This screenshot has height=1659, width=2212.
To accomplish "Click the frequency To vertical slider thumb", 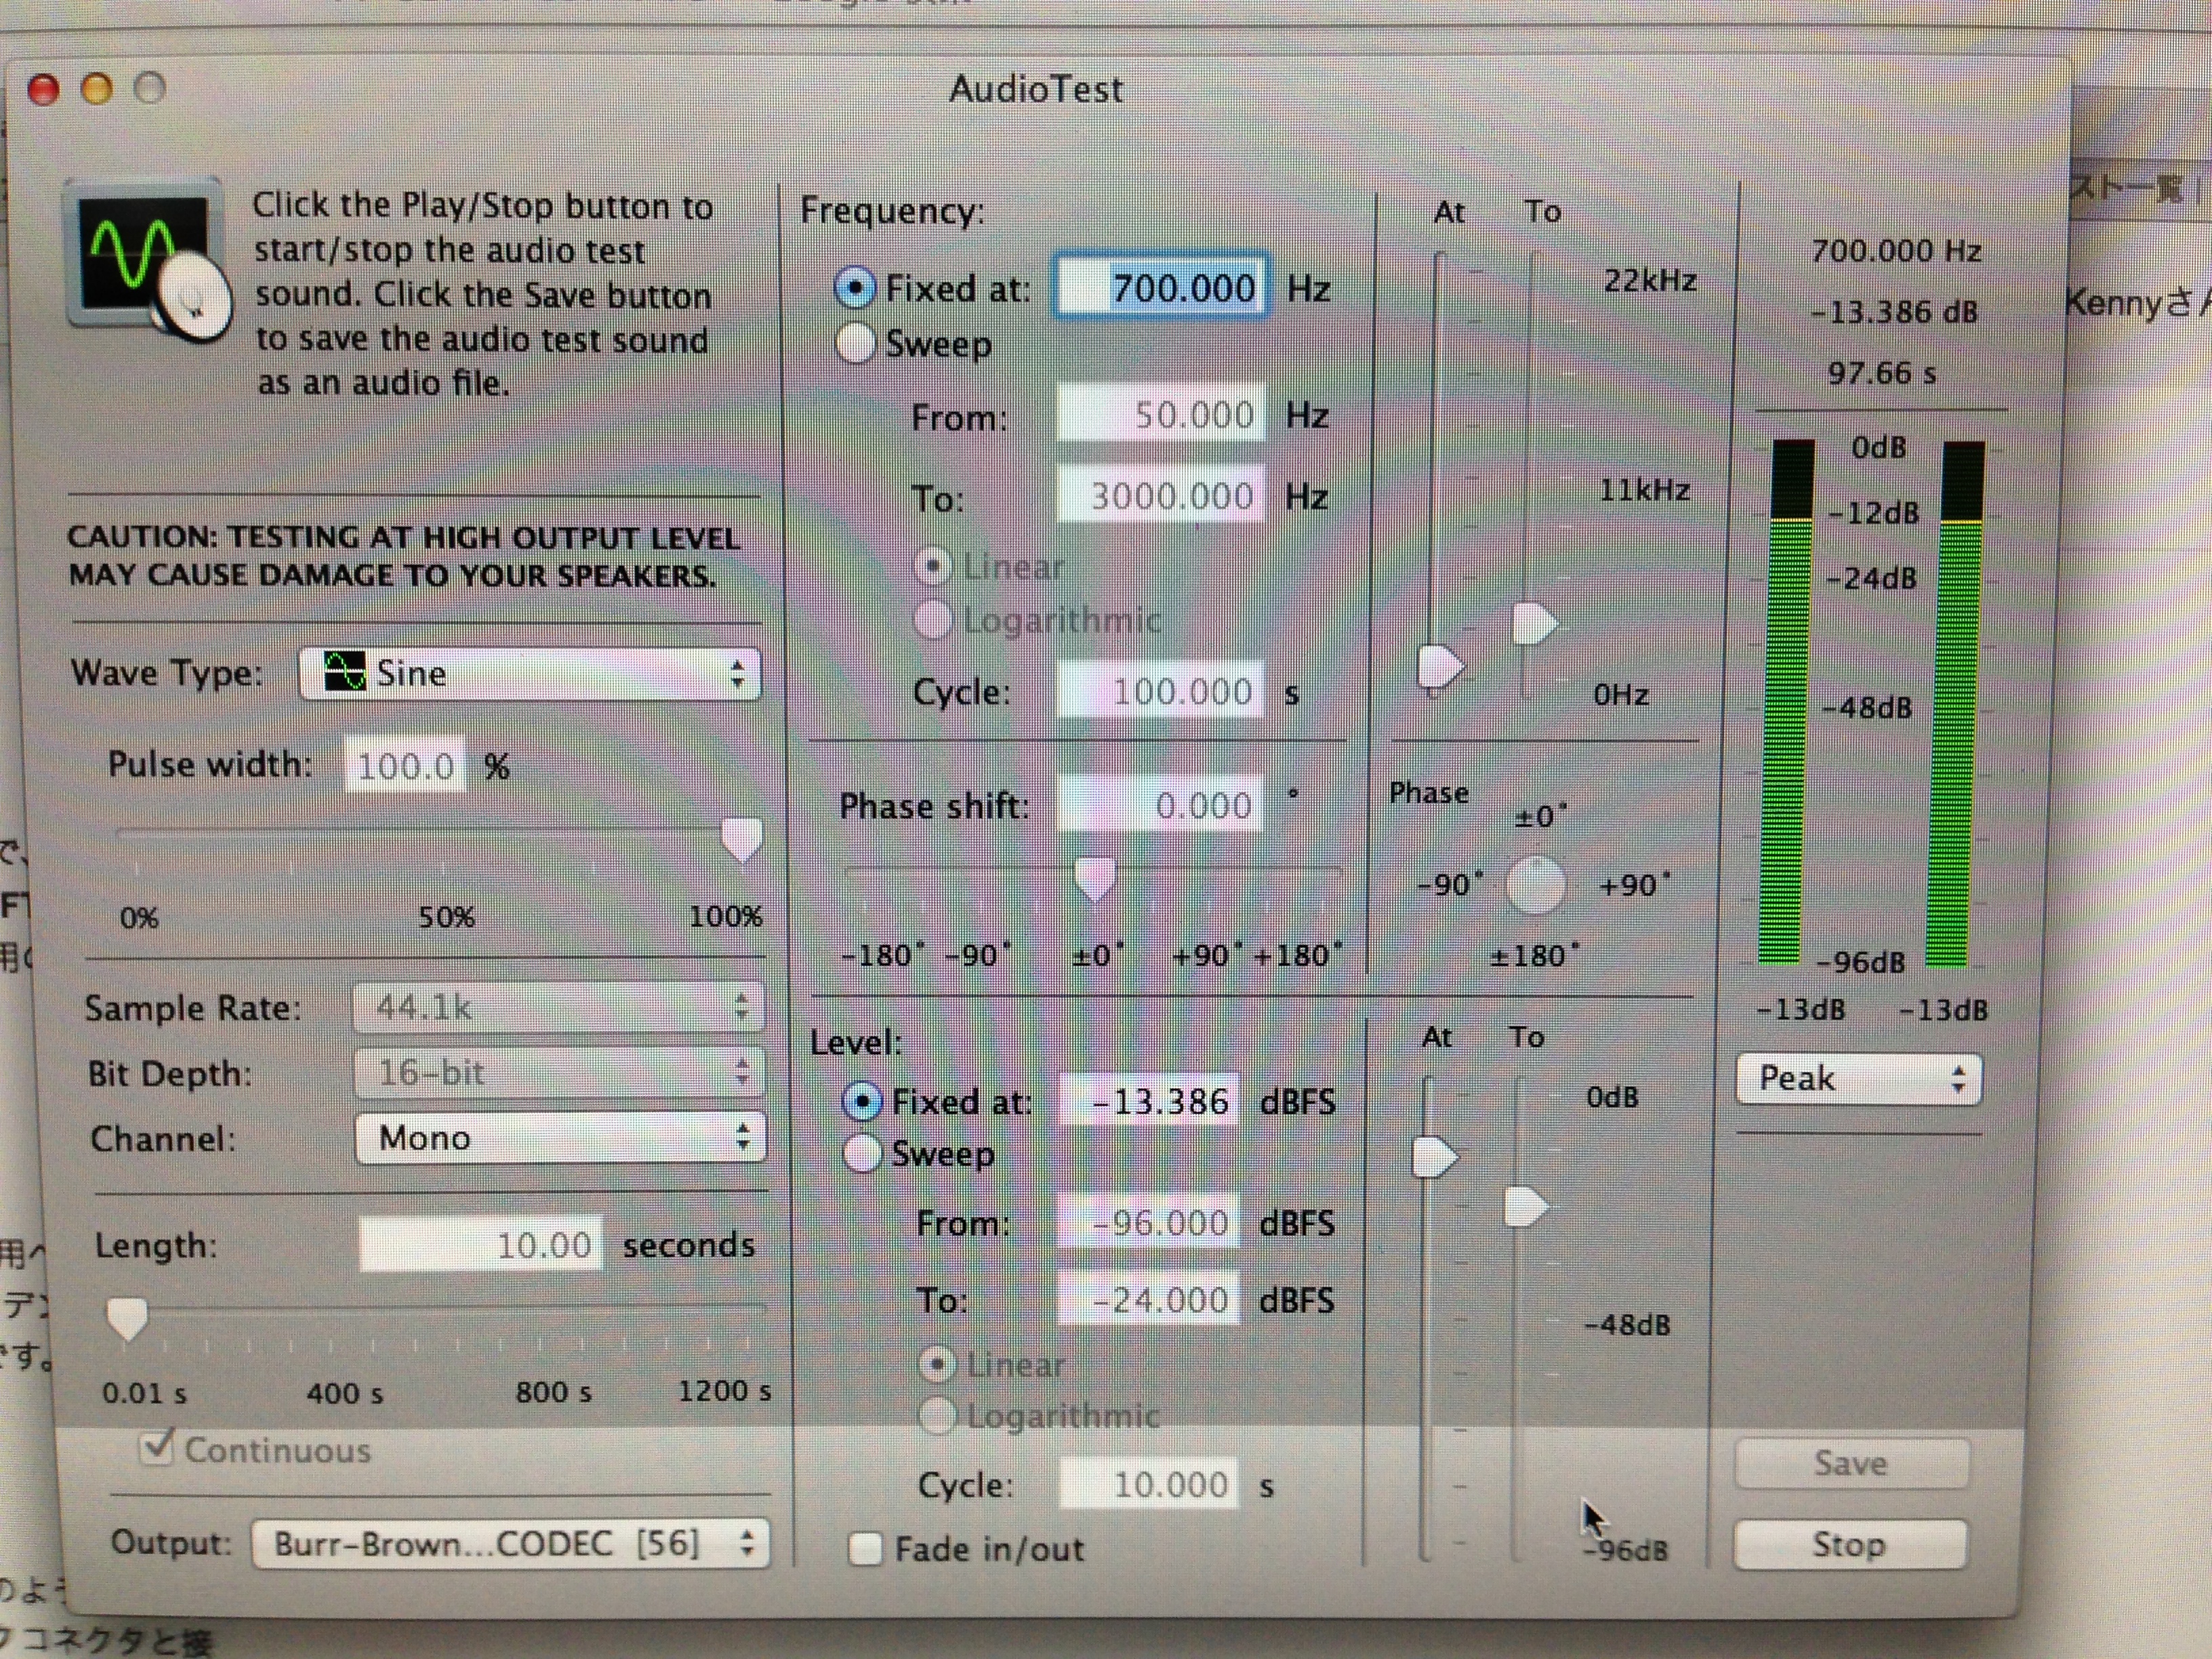I will pyautogui.click(x=1535, y=624).
